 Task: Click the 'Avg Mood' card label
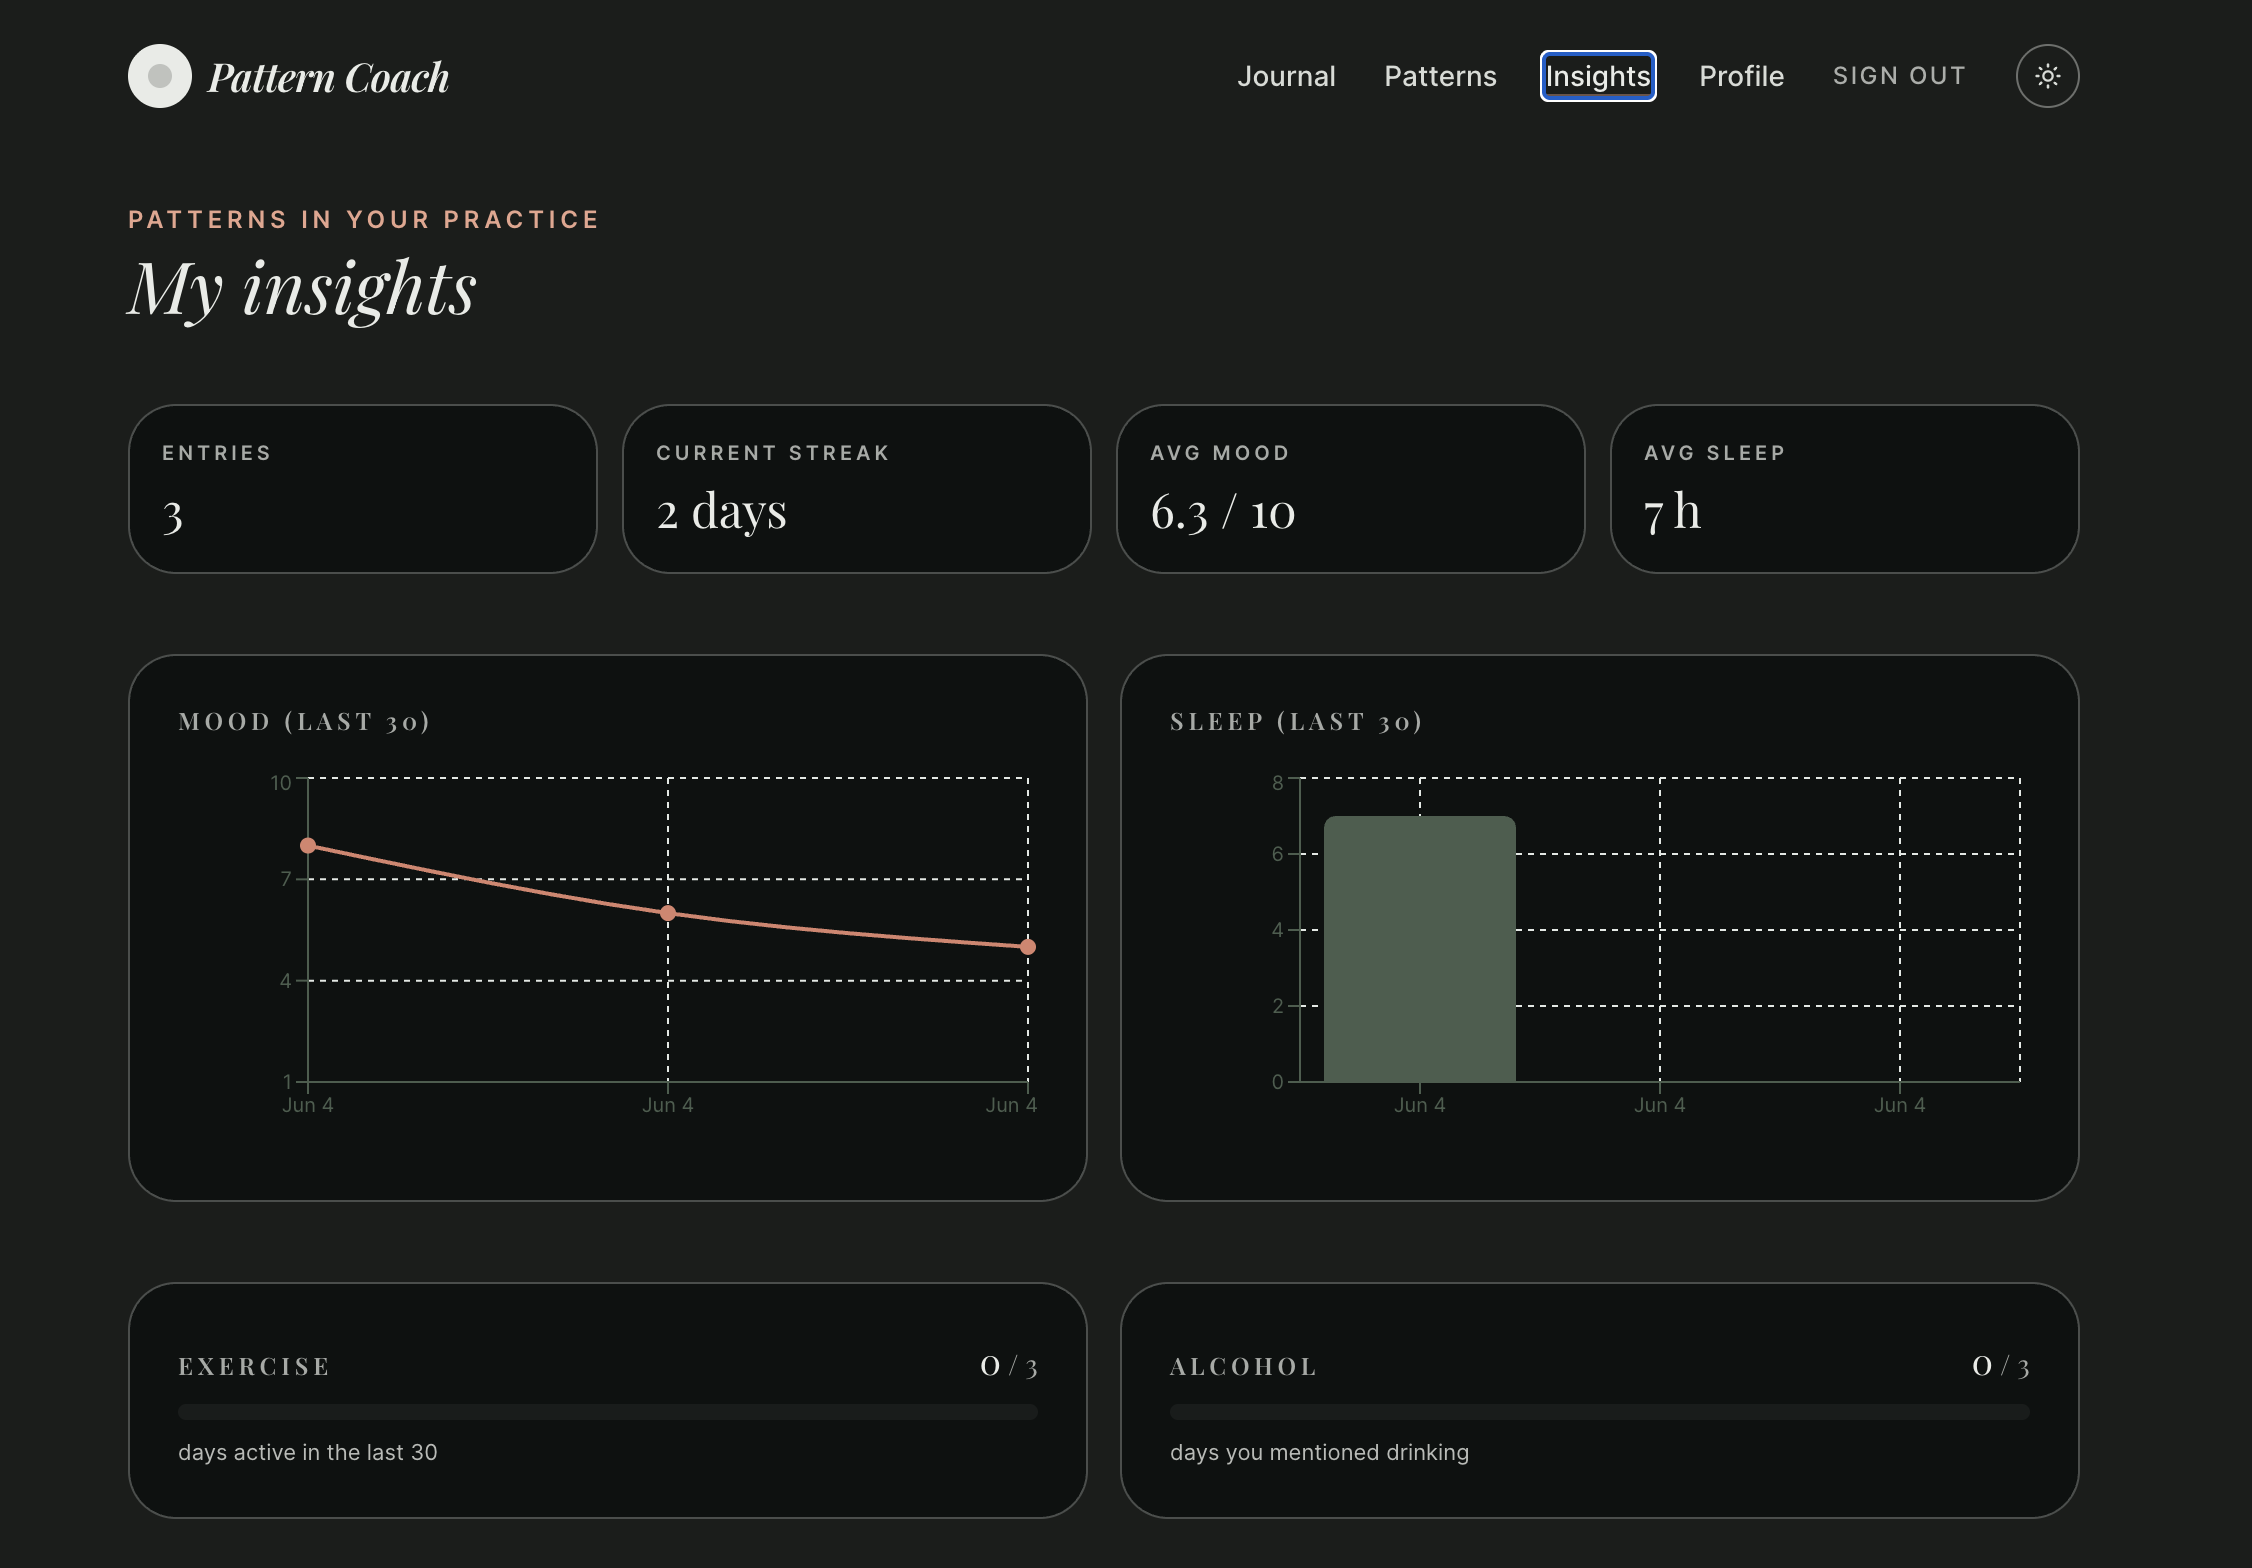pyautogui.click(x=1220, y=453)
